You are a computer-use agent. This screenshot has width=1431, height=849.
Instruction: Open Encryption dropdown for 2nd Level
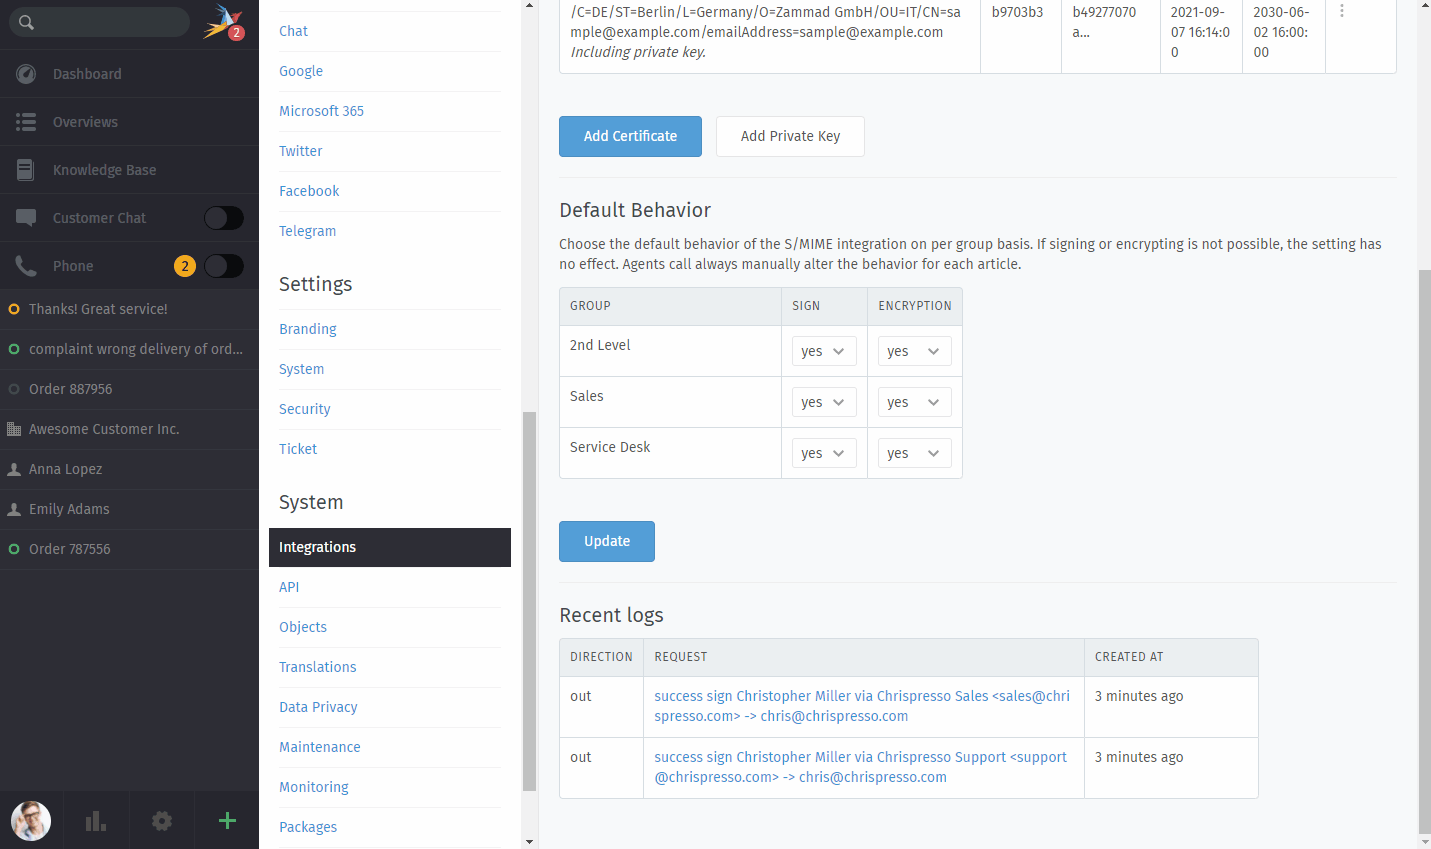915,351
